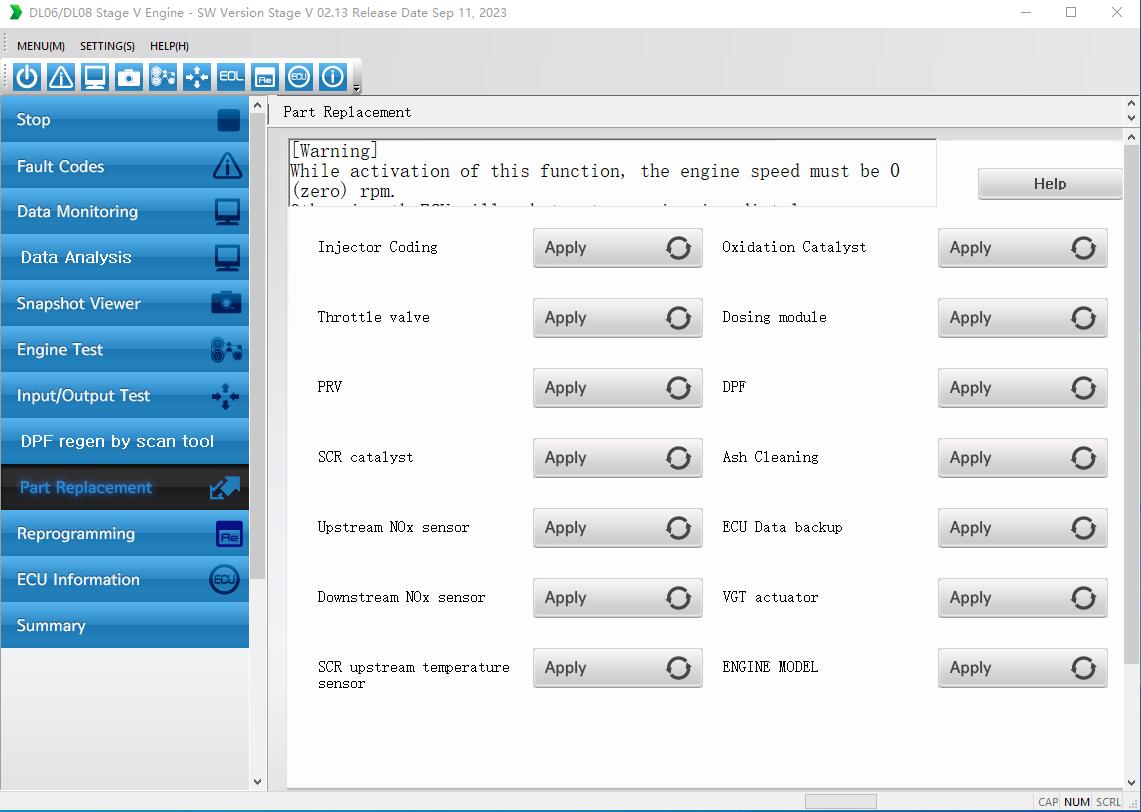
Task: Open fault codes warning-triangle toolbar icon
Action: (x=61, y=76)
